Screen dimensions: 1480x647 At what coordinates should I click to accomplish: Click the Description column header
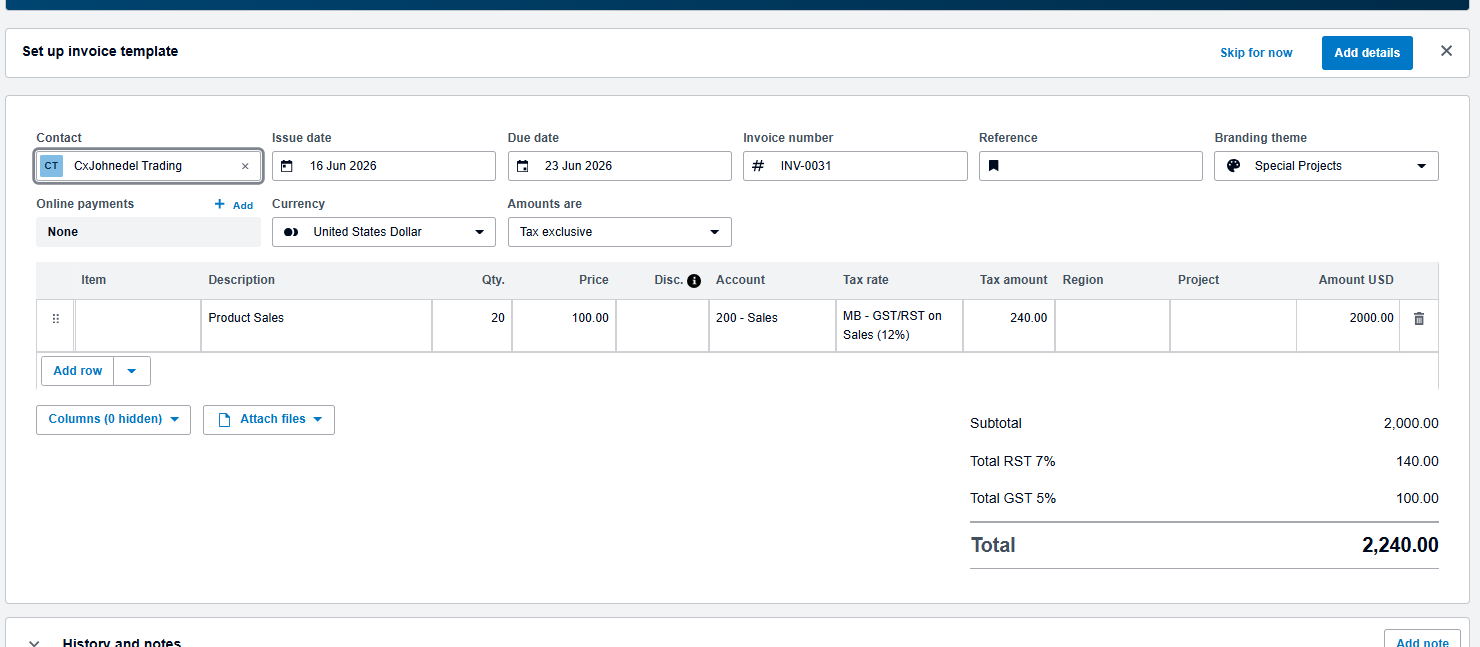pos(242,281)
